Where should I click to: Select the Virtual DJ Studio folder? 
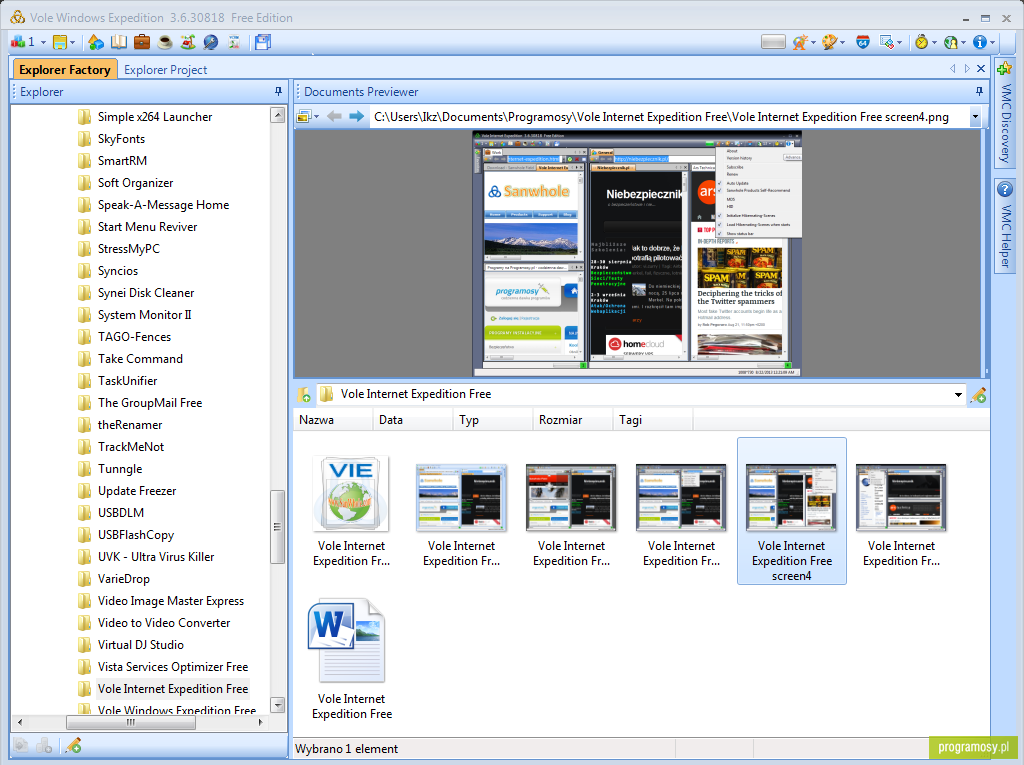point(140,645)
